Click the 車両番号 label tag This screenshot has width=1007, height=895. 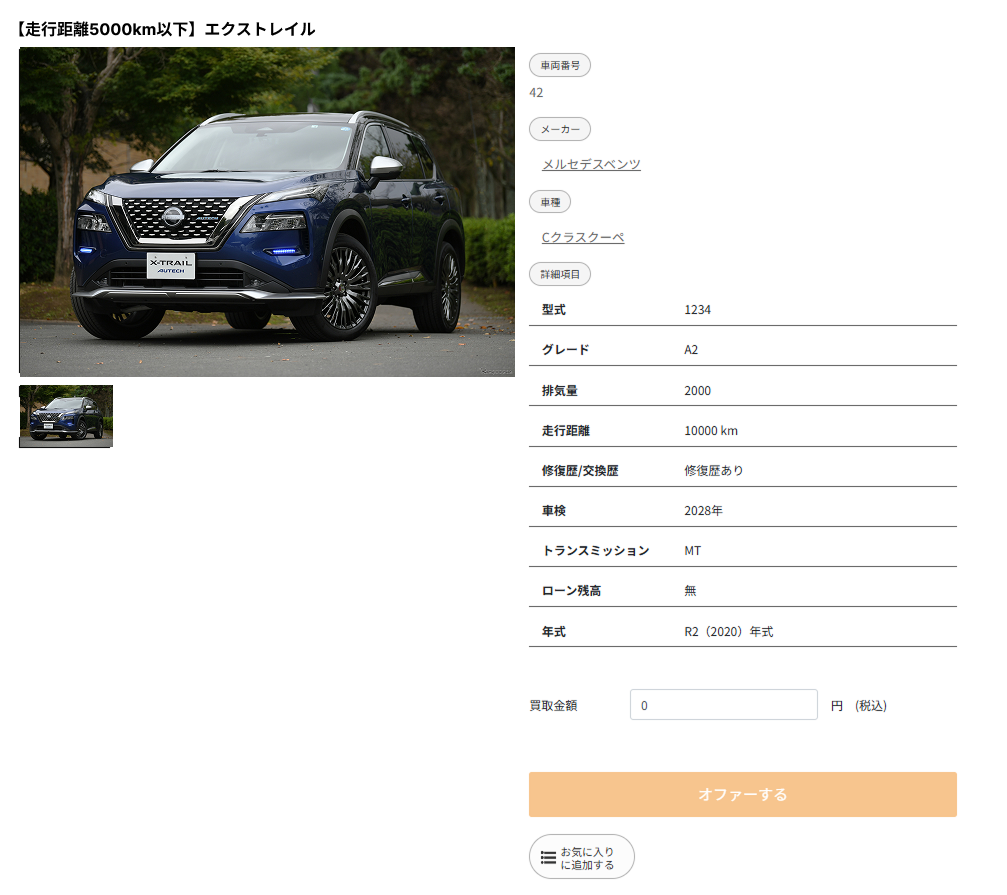point(559,65)
